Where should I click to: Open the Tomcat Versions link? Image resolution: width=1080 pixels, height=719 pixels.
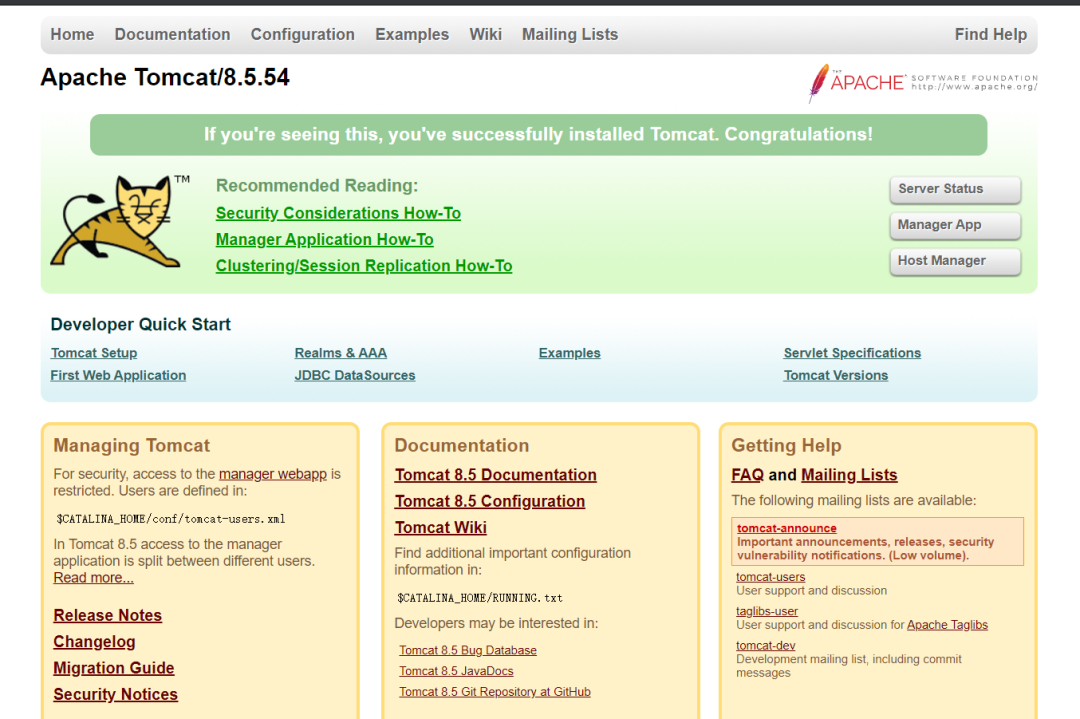[835, 375]
